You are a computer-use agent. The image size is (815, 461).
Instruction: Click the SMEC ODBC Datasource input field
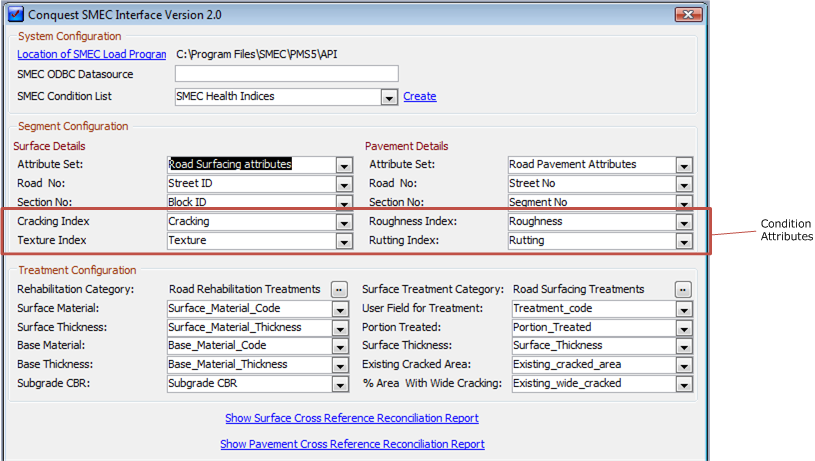click(287, 74)
